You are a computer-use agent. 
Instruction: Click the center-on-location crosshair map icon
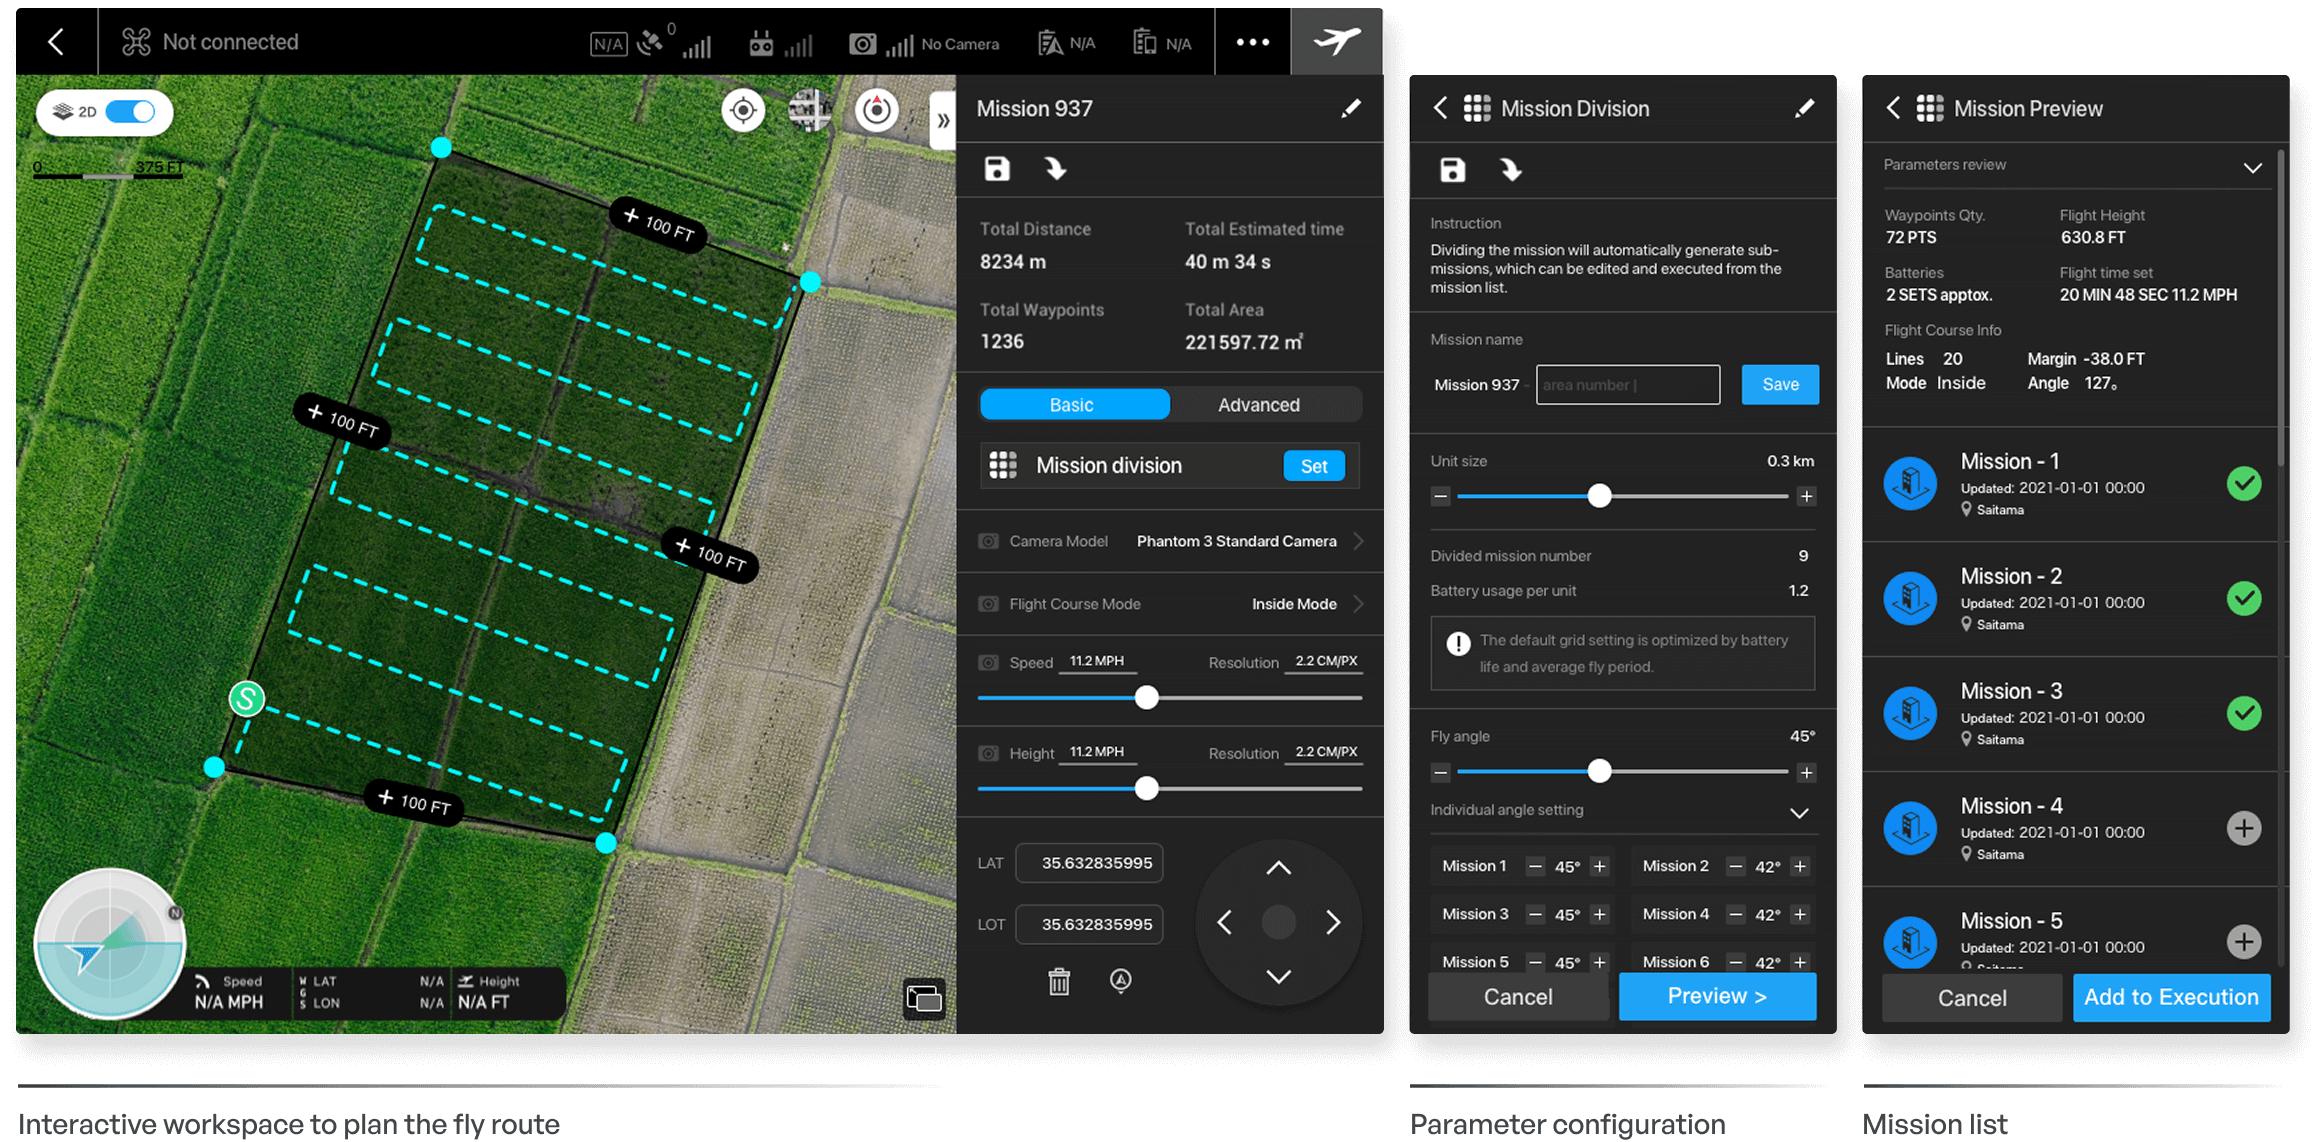click(x=743, y=110)
